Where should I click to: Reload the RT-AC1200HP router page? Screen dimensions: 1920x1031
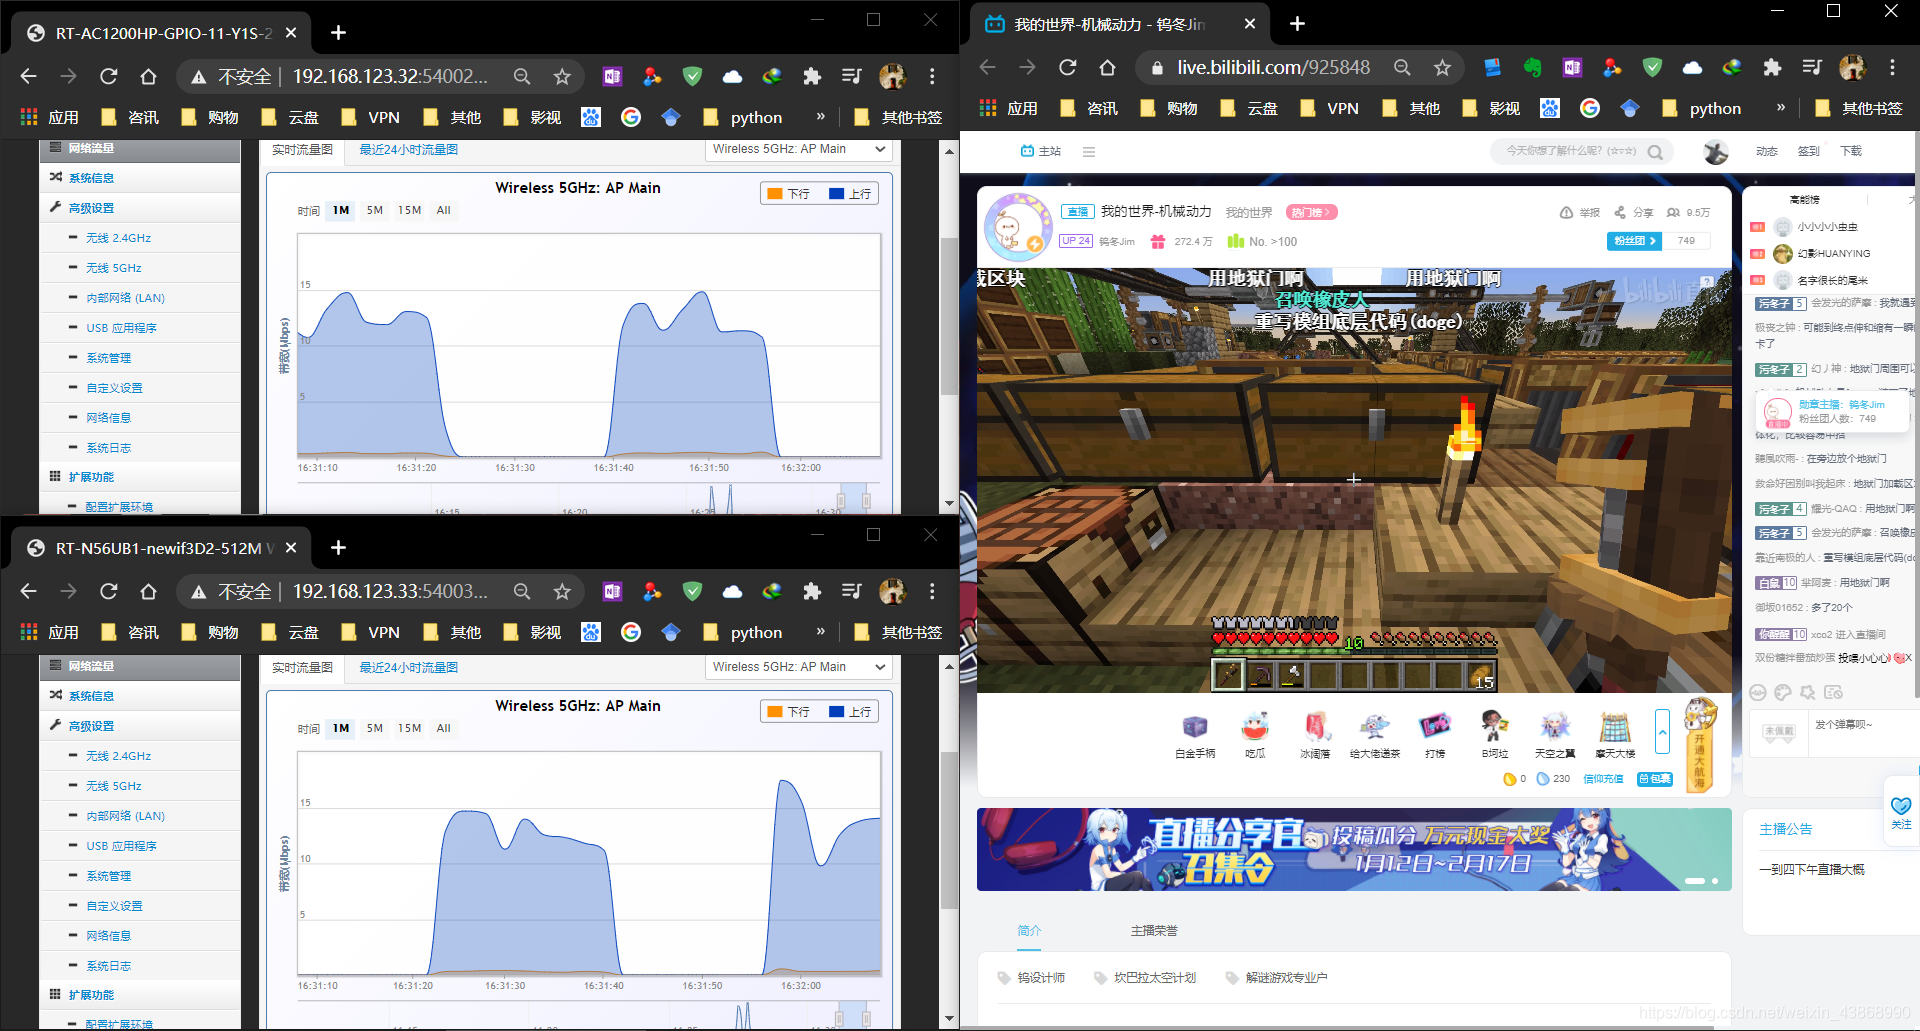coord(108,76)
